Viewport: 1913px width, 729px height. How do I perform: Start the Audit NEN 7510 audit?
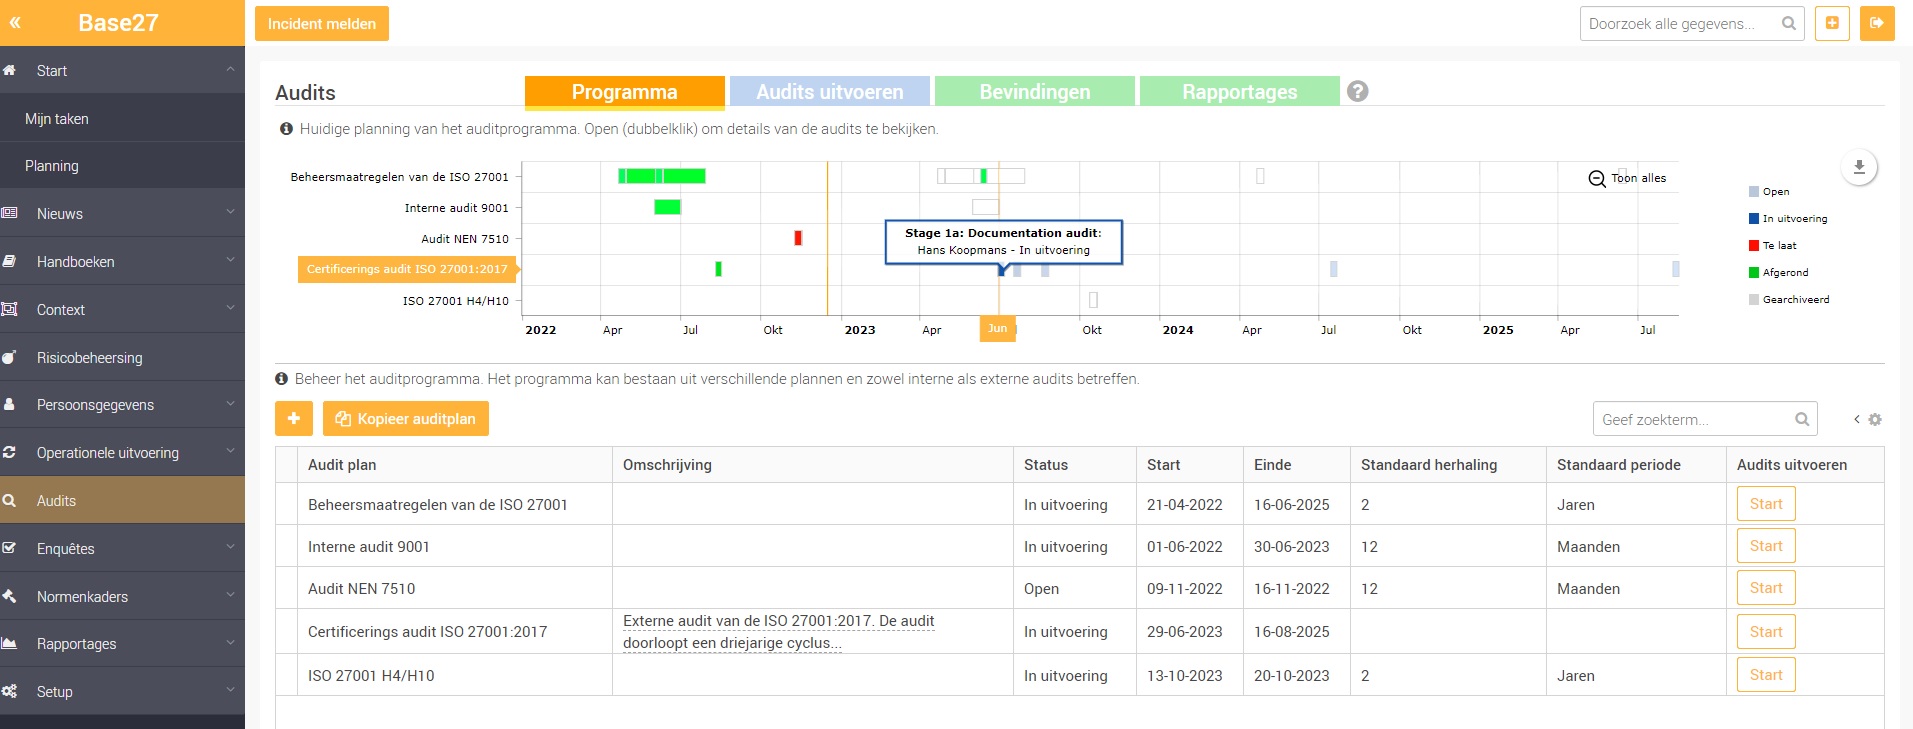pos(1766,588)
